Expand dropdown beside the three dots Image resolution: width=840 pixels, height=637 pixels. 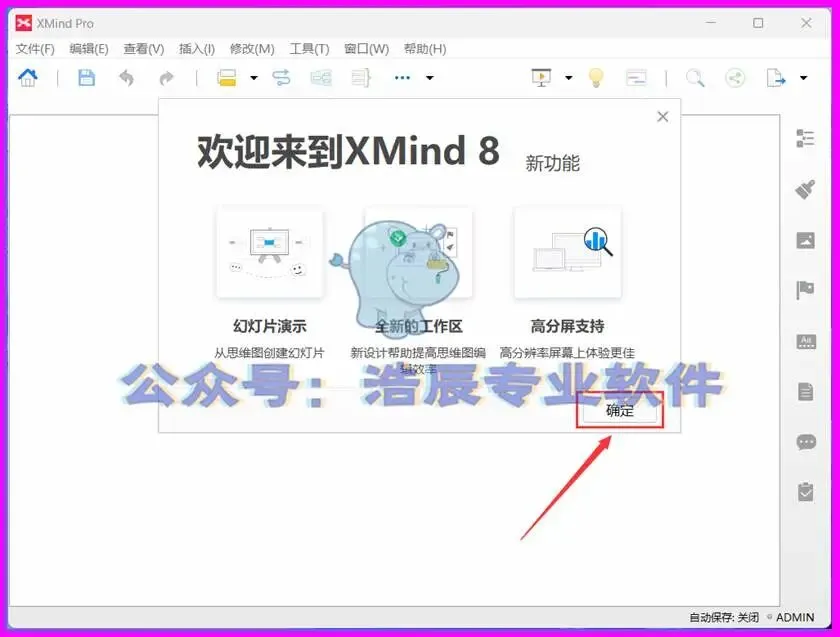coord(430,78)
